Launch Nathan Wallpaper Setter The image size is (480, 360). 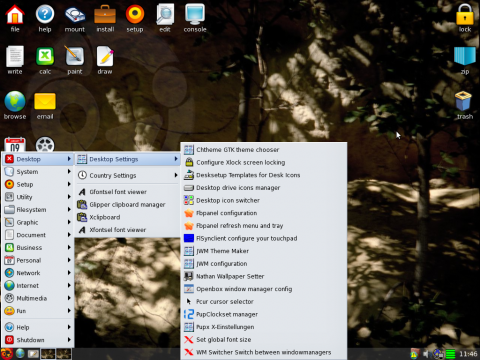pyautogui.click(x=264, y=276)
